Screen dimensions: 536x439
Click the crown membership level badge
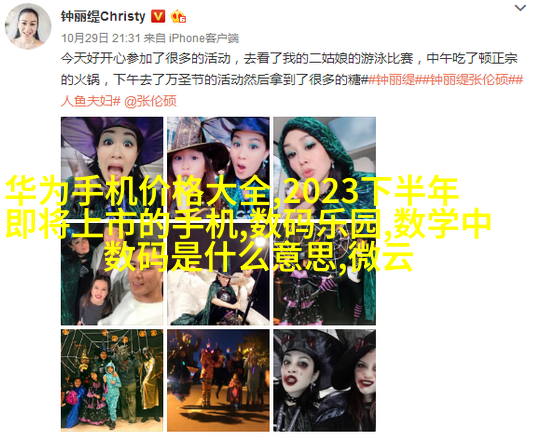[178, 16]
